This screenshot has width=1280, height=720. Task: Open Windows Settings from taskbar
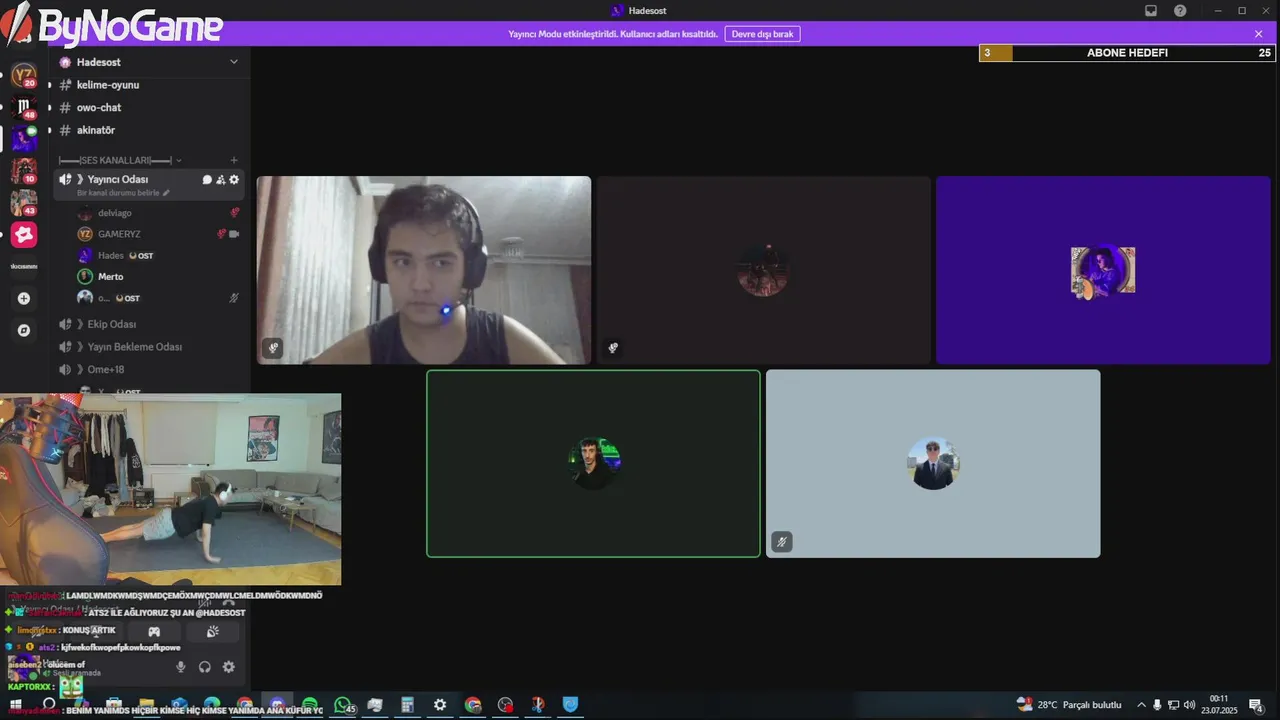pos(440,705)
